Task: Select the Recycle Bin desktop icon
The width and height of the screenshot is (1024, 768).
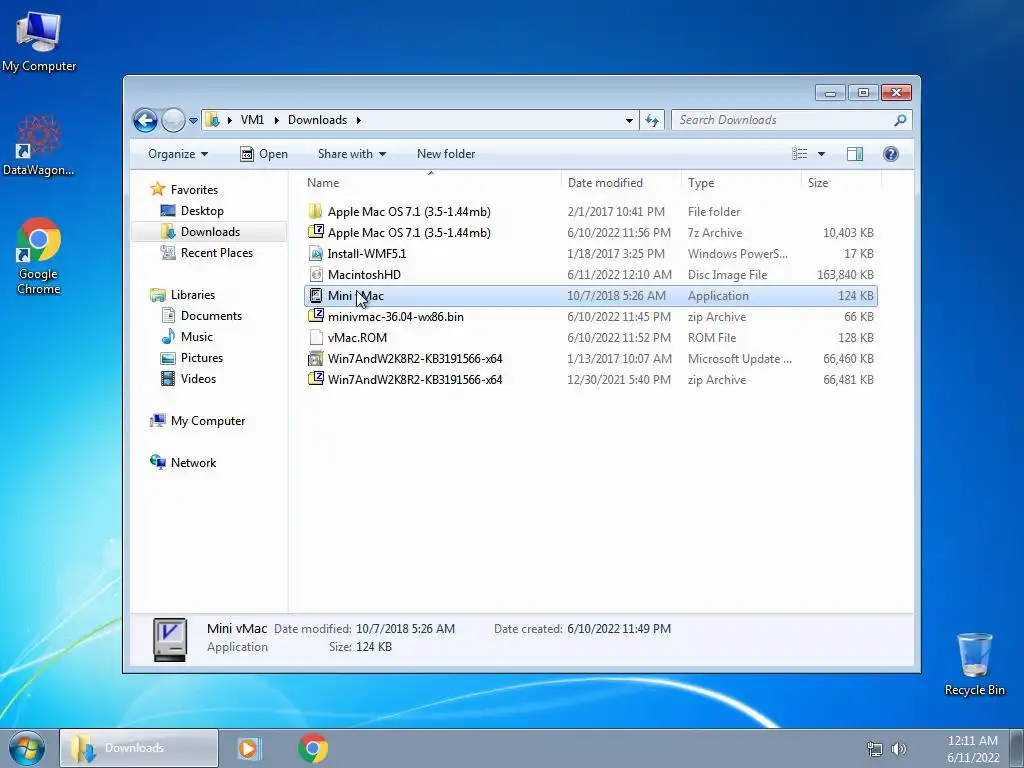Action: (x=974, y=664)
